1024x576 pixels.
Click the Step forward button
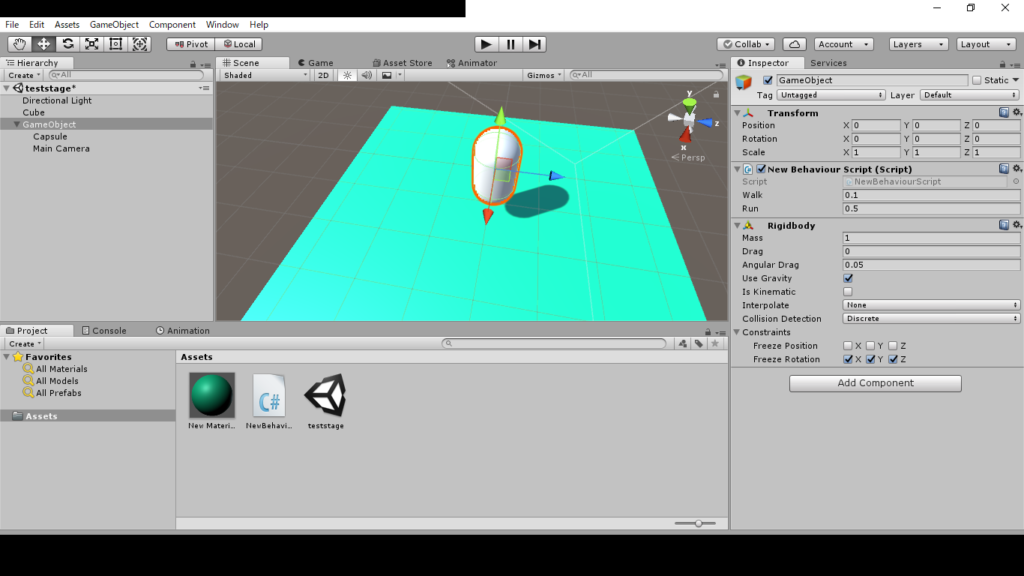pos(536,44)
